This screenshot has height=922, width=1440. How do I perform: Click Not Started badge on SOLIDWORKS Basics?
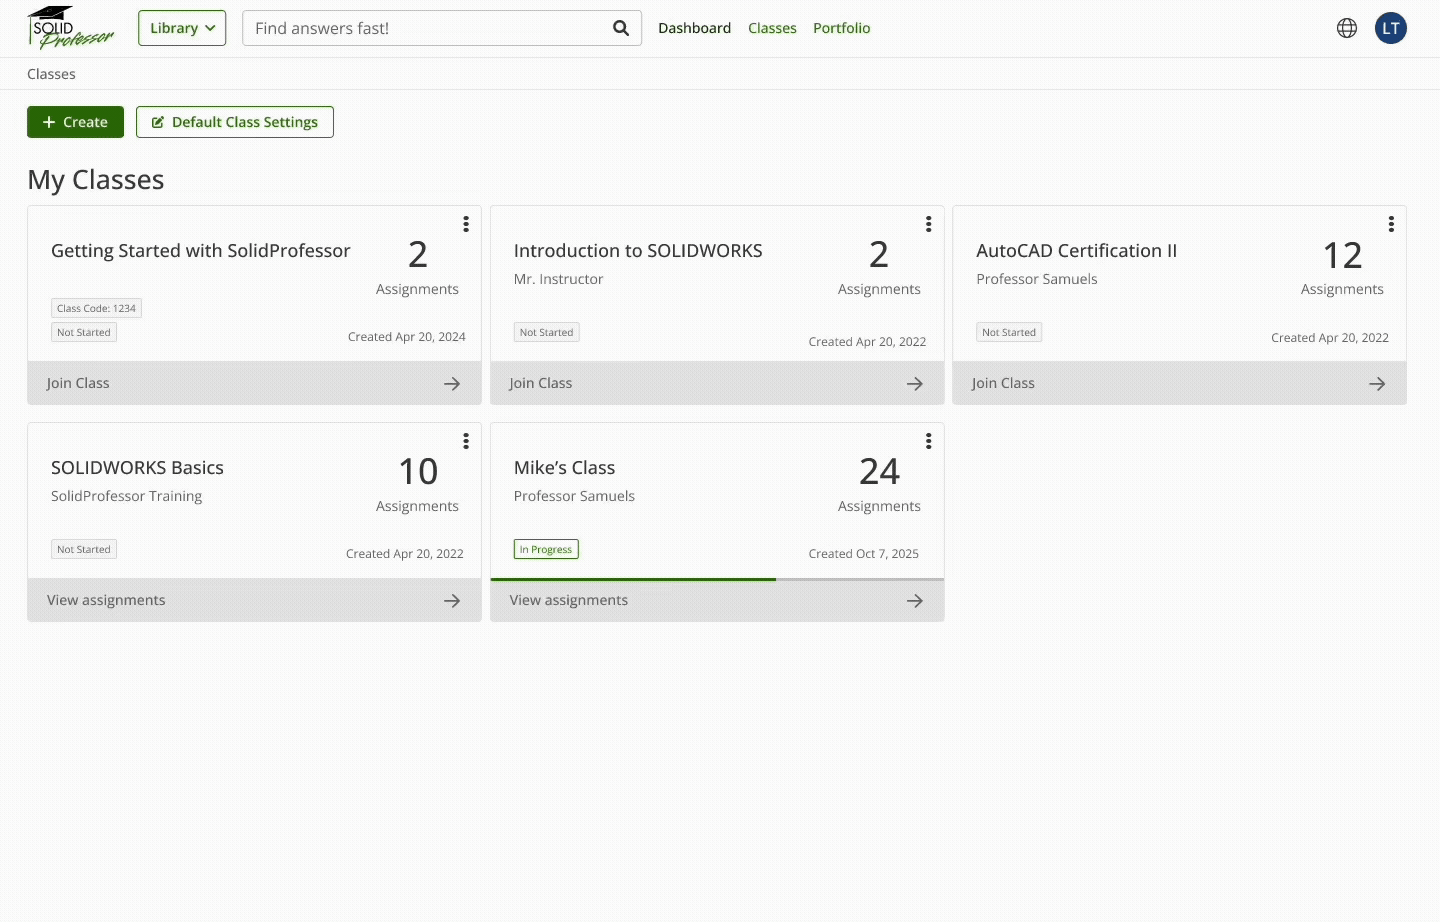tap(84, 549)
